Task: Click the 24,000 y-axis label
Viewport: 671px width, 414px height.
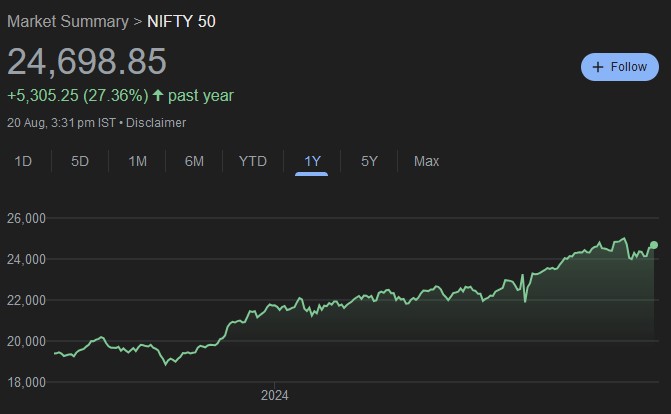Action: pos(26,259)
